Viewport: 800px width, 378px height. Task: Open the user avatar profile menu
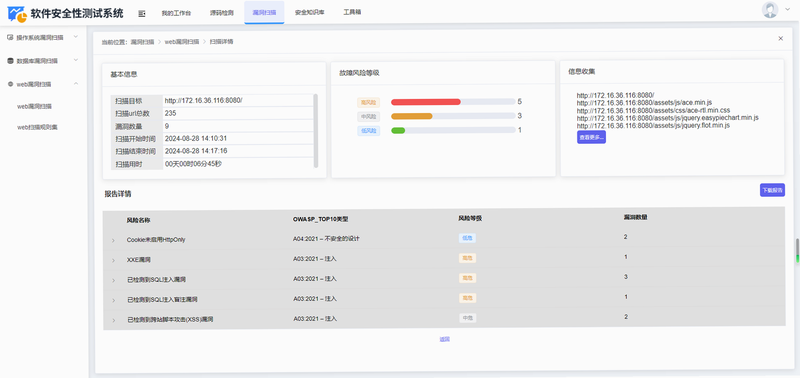click(x=770, y=10)
